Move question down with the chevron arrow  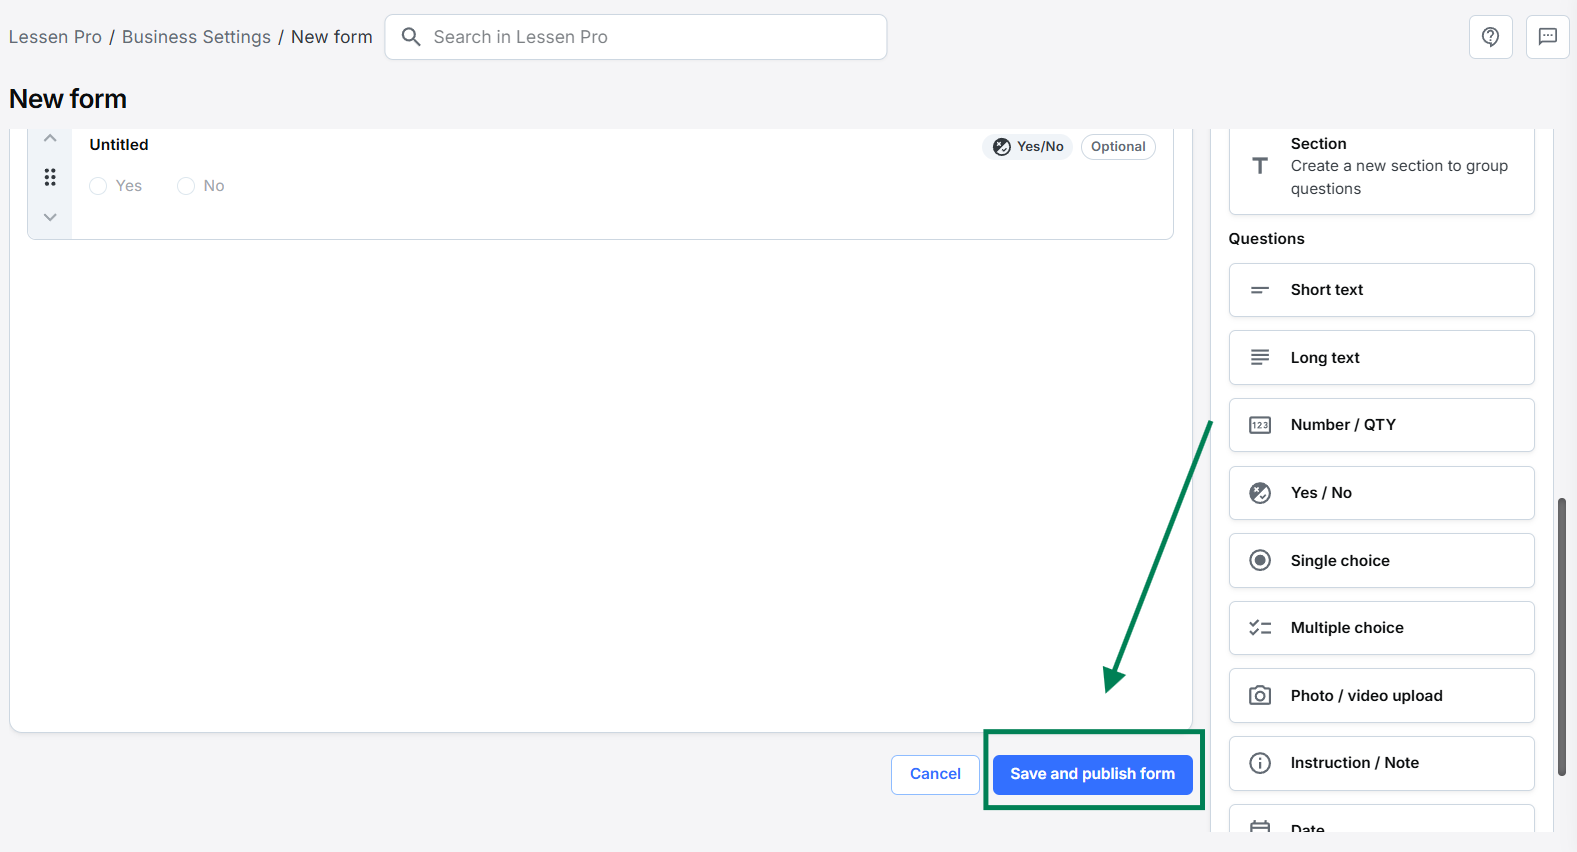pos(50,217)
